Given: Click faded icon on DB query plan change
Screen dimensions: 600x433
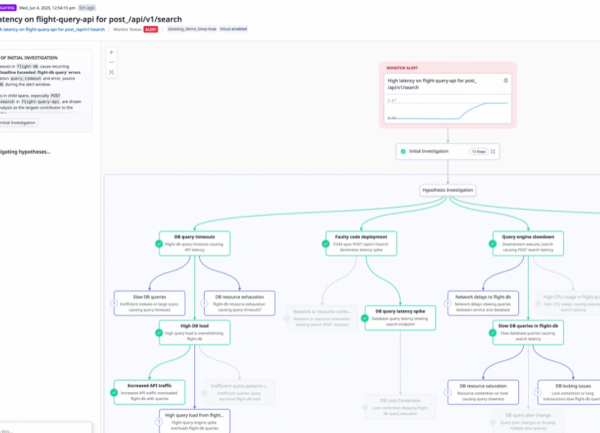Looking at the screenshot, I should (493, 422).
